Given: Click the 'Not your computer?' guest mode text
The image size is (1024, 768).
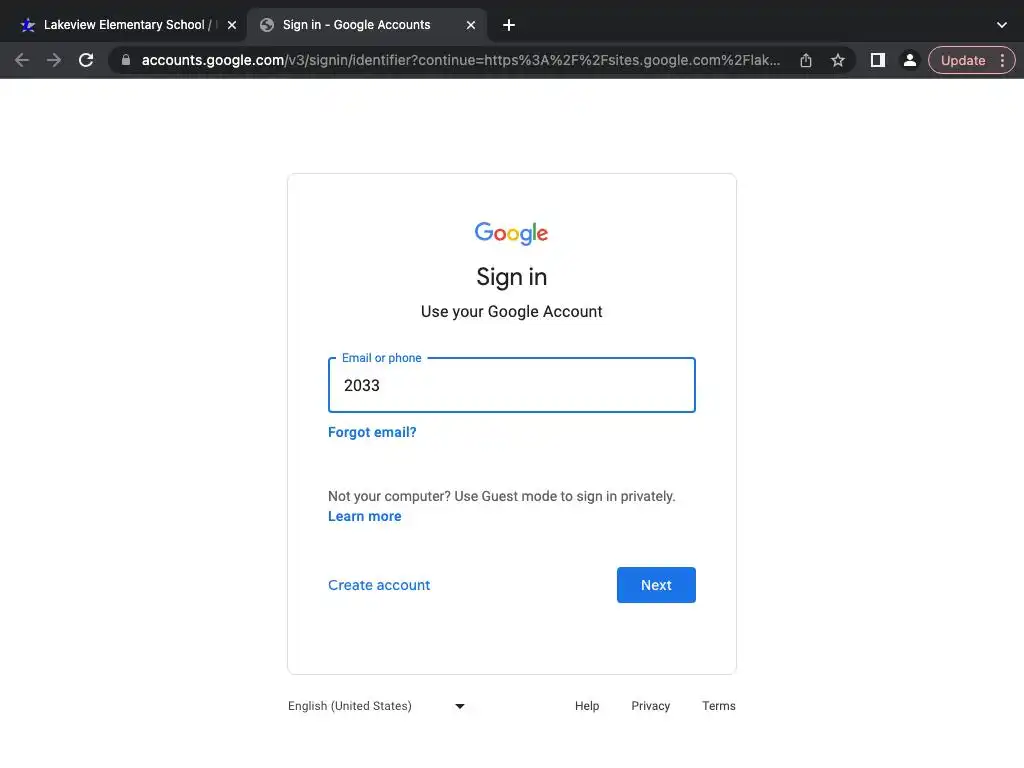Looking at the screenshot, I should coord(502,496).
